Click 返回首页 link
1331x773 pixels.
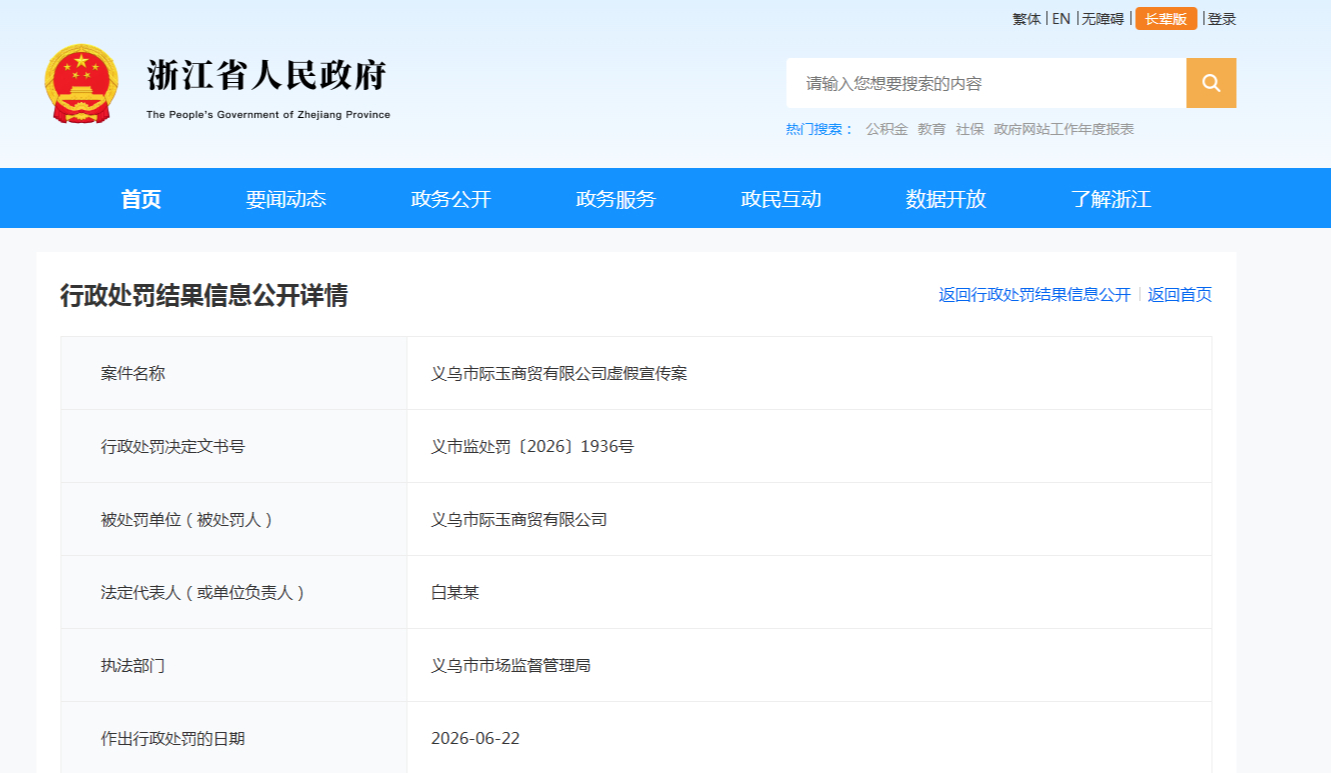(1180, 294)
